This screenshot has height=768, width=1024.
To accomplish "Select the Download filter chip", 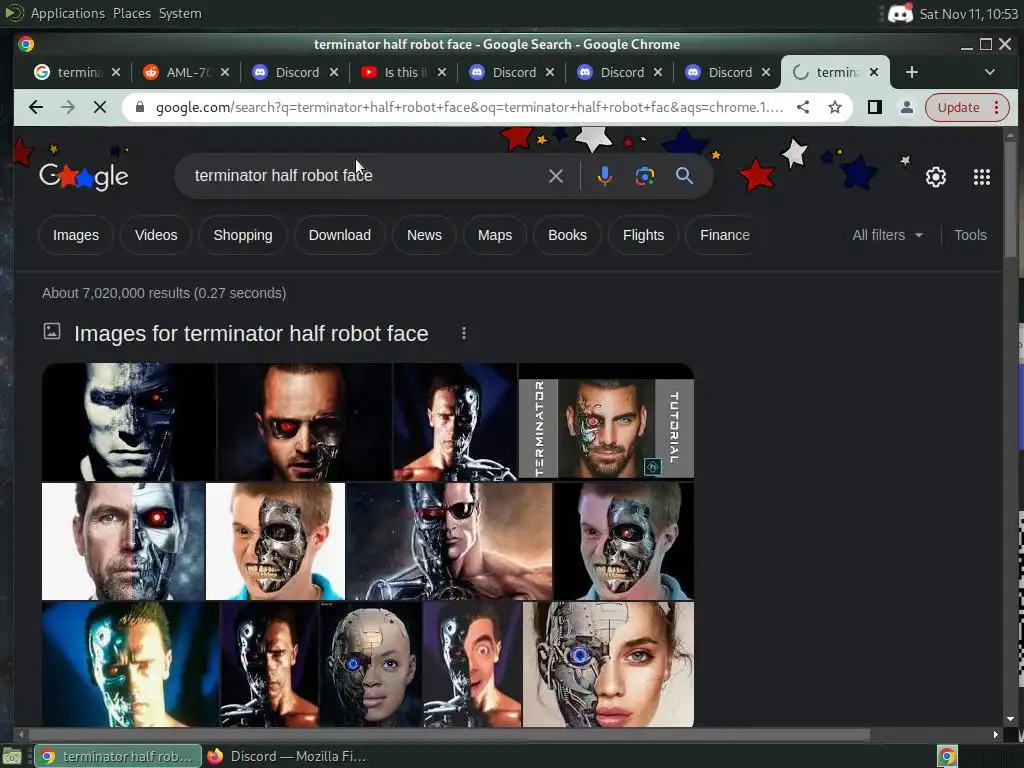I will 340,235.
